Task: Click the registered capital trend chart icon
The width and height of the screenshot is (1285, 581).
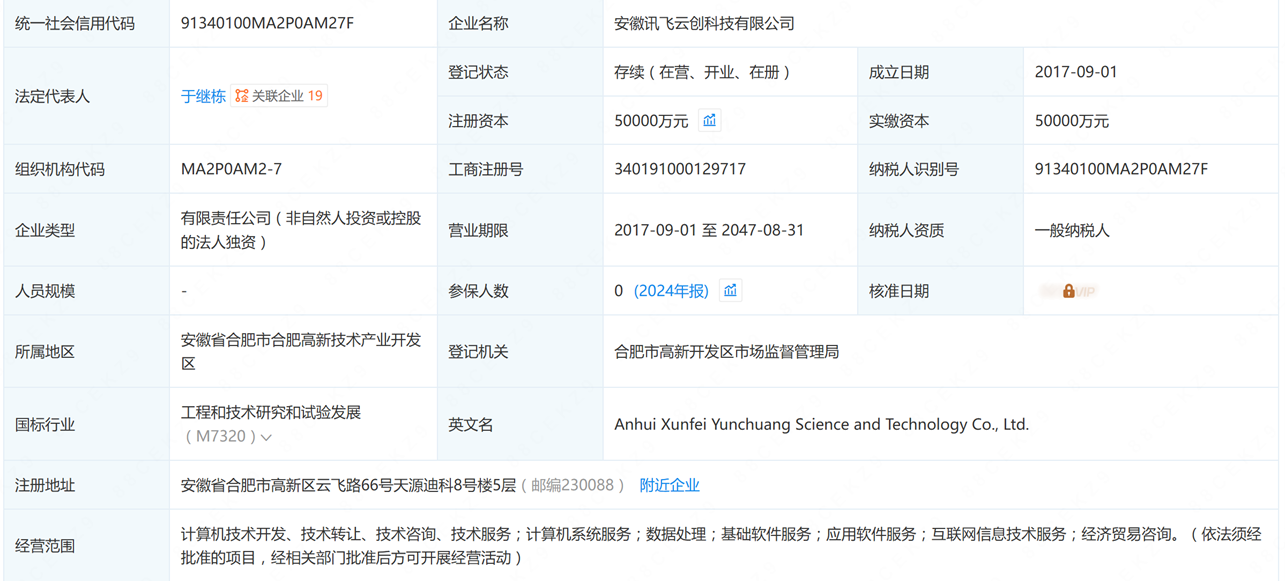Action: (x=709, y=121)
